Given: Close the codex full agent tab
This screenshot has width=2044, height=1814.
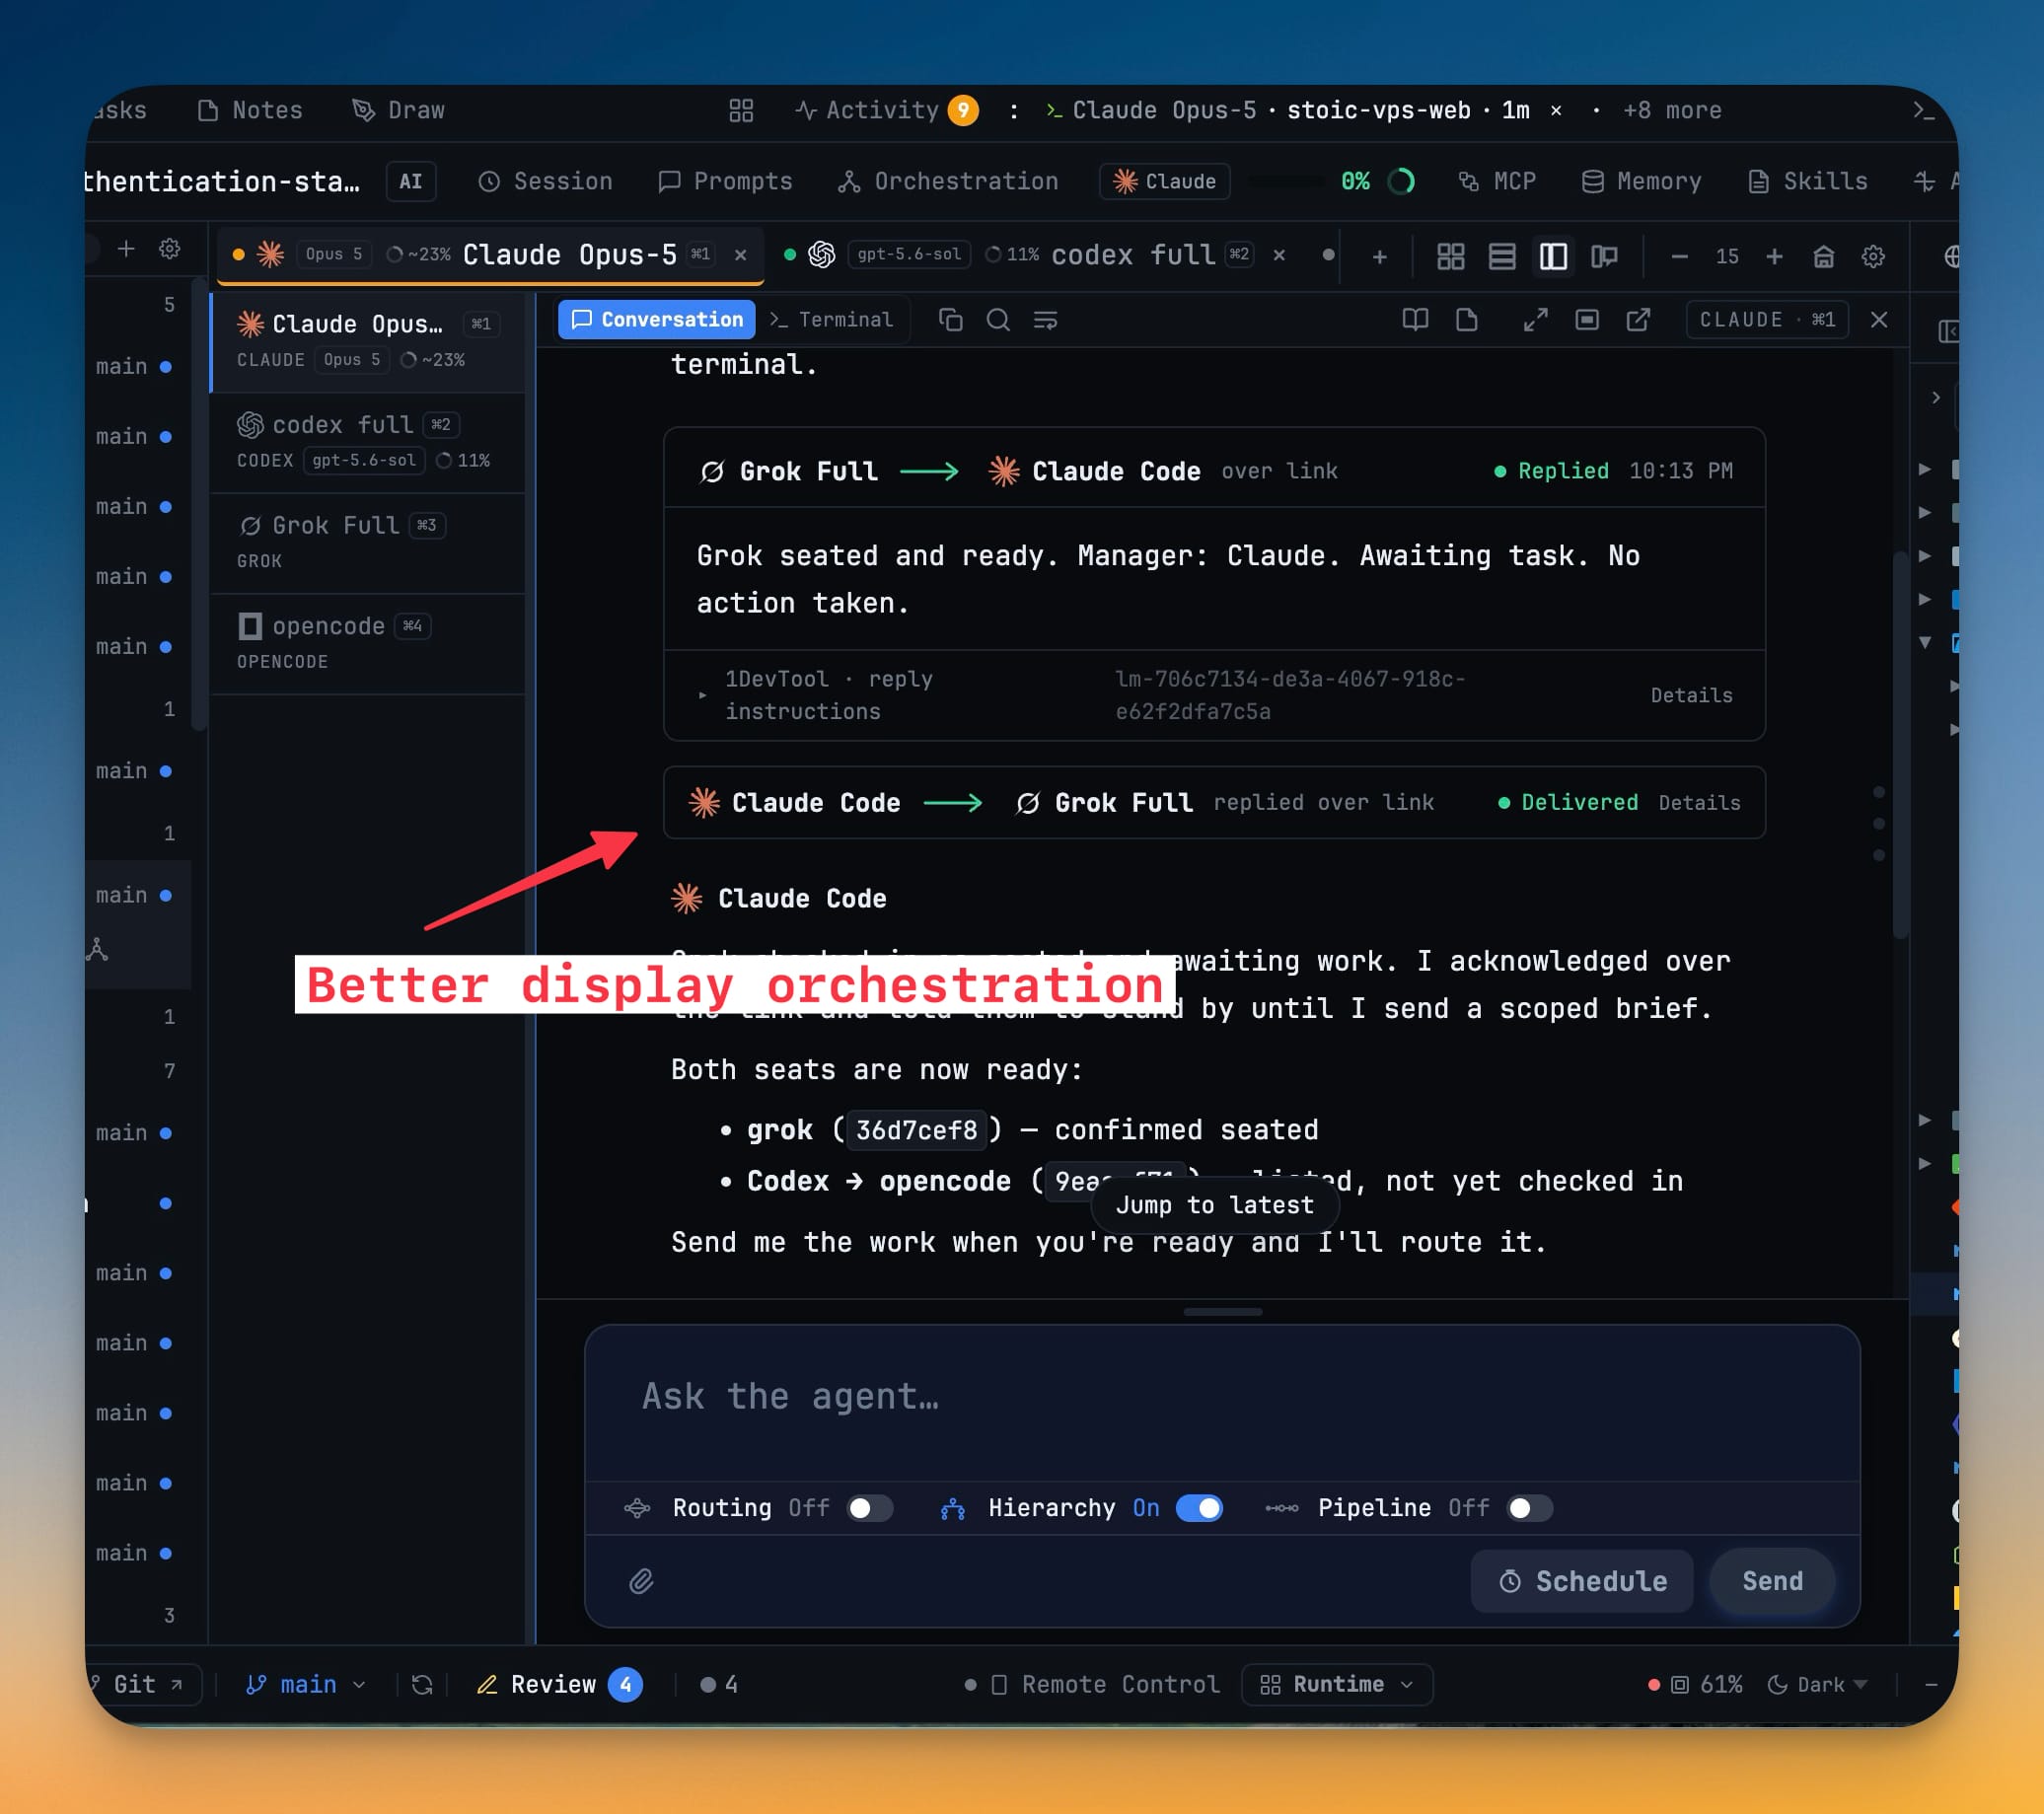Looking at the screenshot, I should coord(1279,255).
